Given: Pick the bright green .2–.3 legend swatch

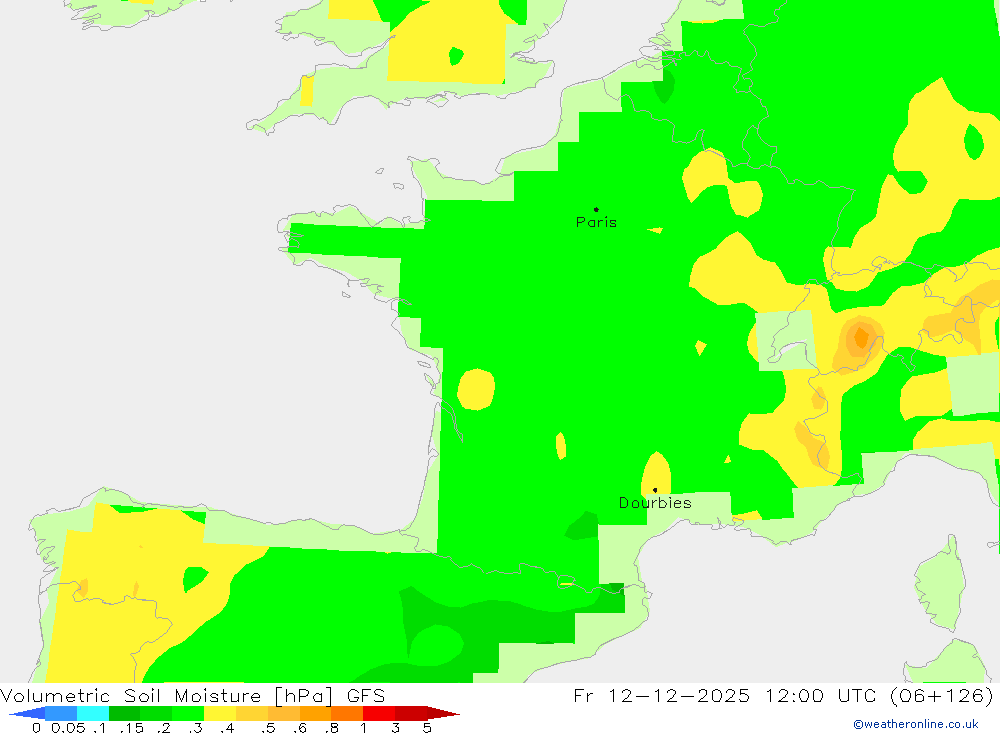Looking at the screenshot, I should click(188, 713).
